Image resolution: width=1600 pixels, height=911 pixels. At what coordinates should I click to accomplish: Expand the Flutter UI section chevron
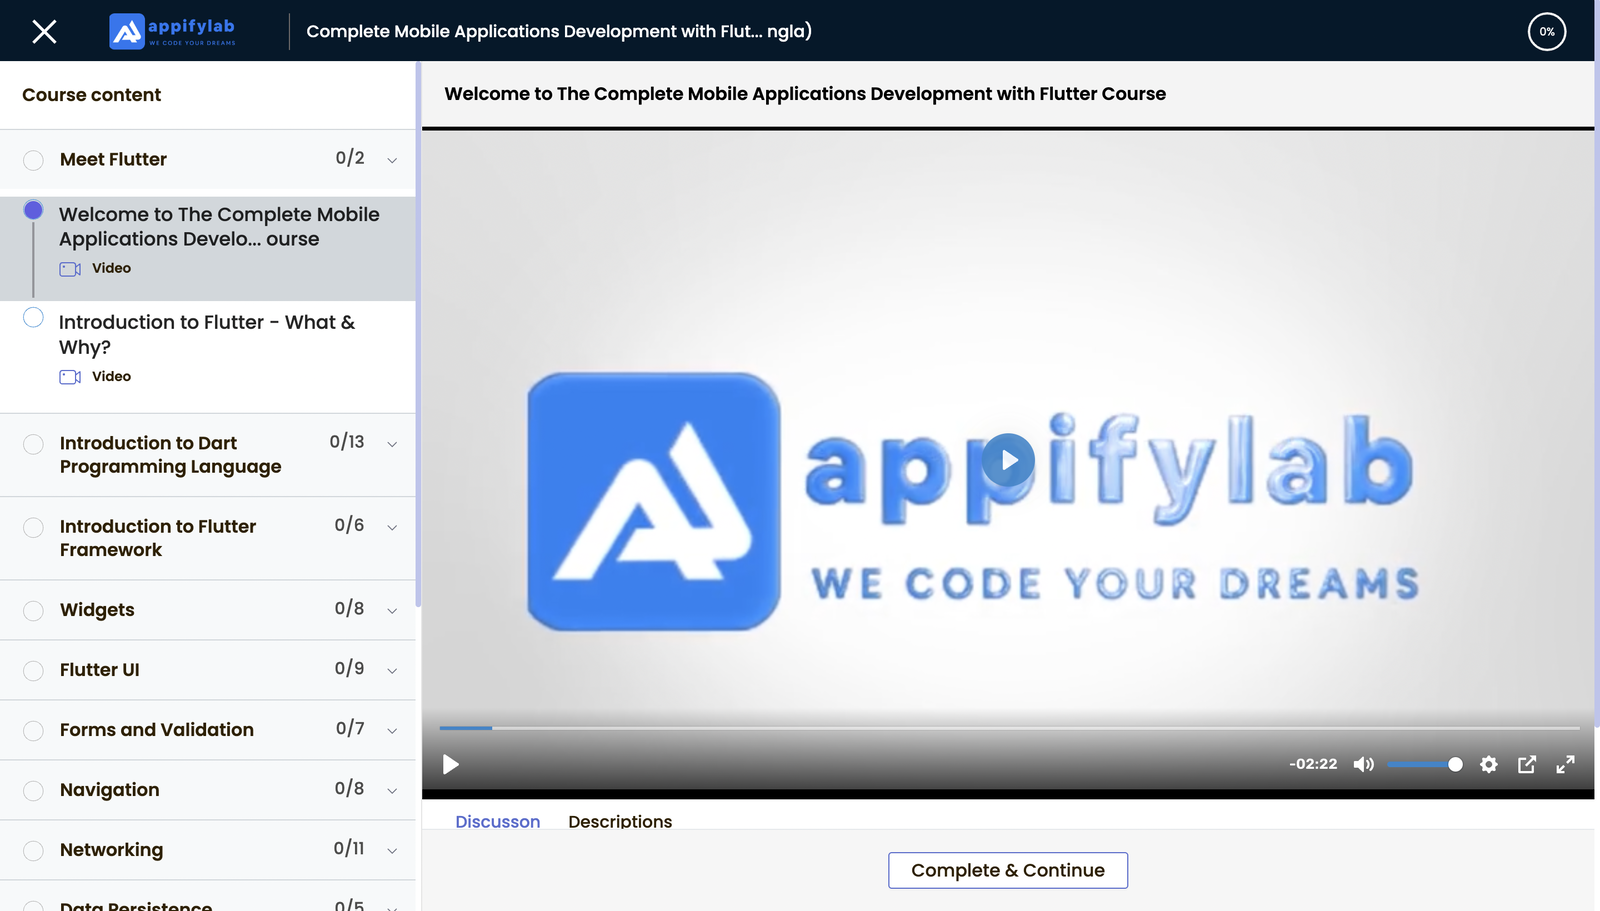pos(392,670)
